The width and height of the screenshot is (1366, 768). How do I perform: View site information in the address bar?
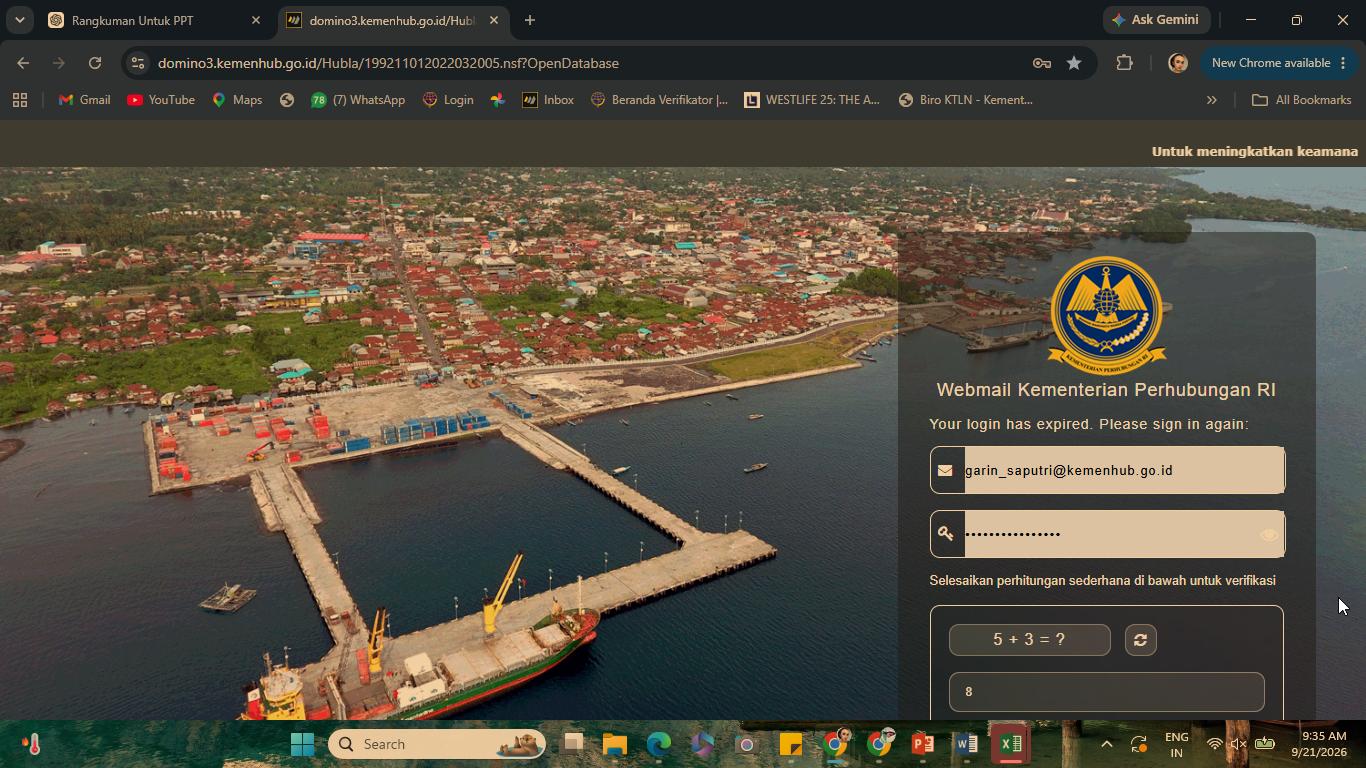tap(138, 63)
